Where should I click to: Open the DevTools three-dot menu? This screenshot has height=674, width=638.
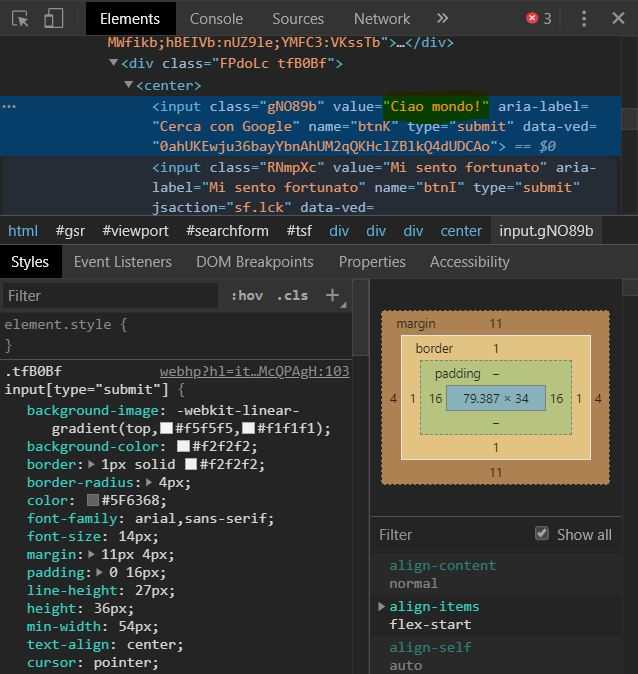click(584, 18)
